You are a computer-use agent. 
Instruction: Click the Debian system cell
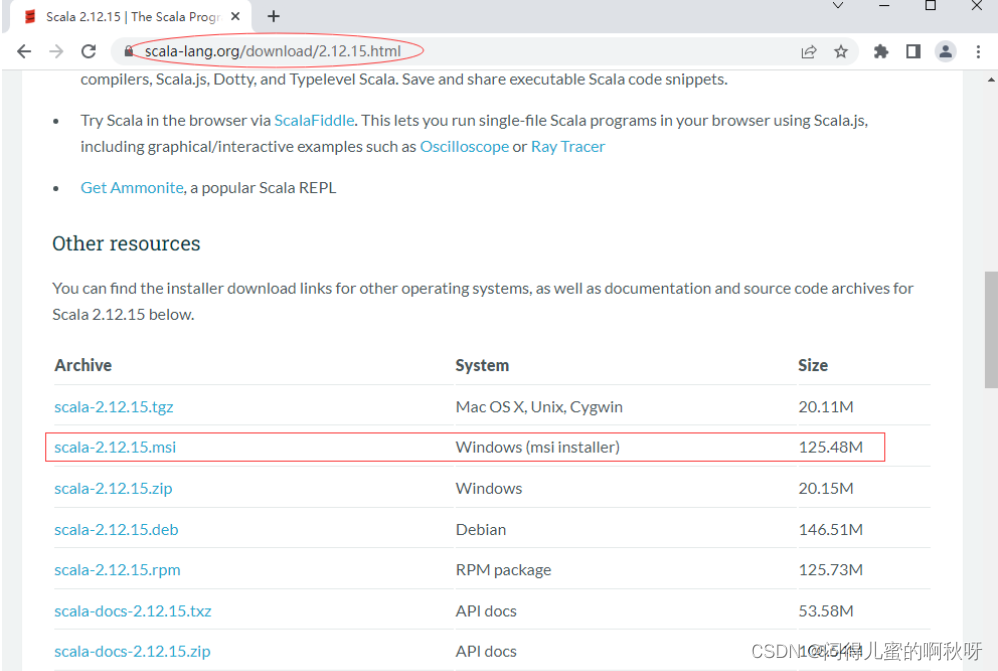pyautogui.click(x=481, y=530)
